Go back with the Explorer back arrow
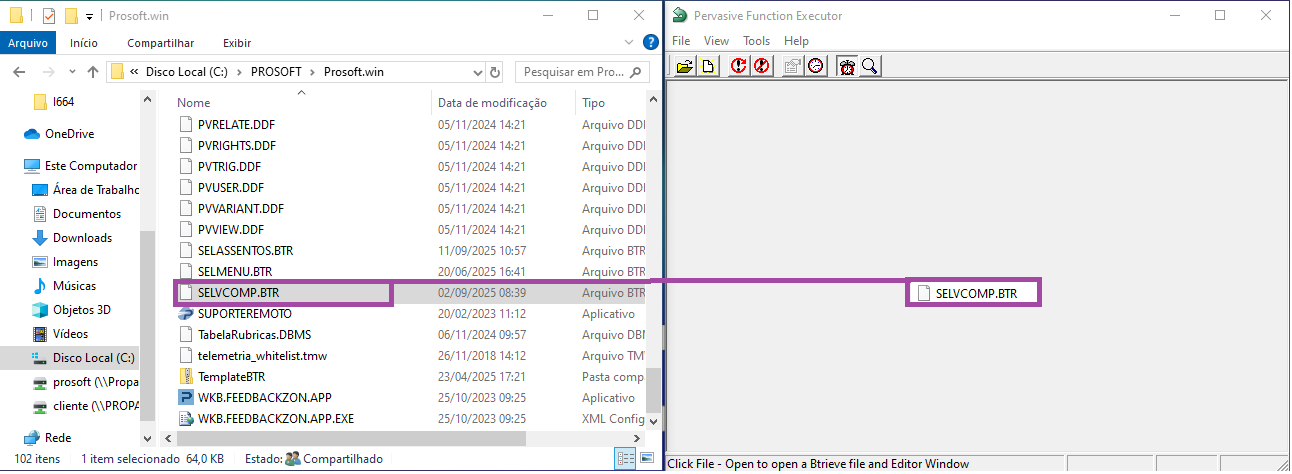Screen dimensions: 1292x474 19,72
